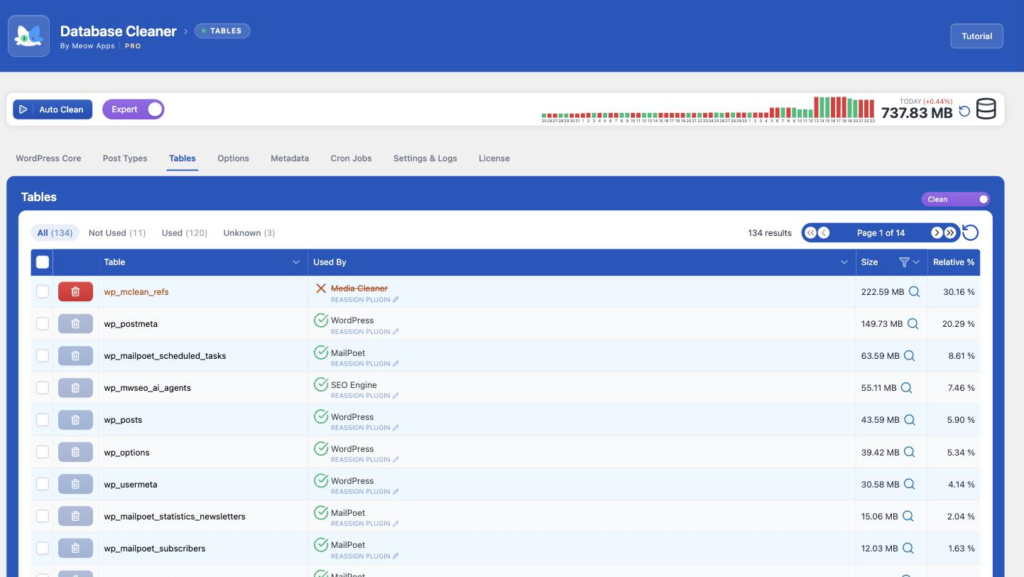
Task: Switch to the Metadata tab
Action: click(289, 158)
